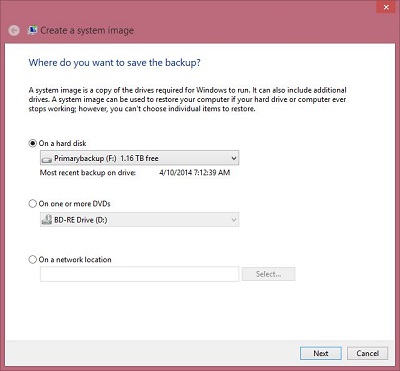Viewport: 400px width, 371px height.
Task: Click the most recent backup date text
Action: point(195,173)
